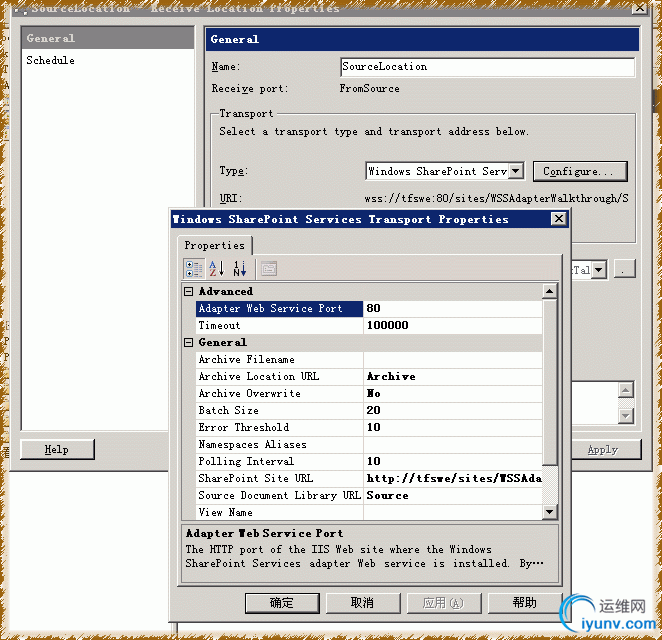This screenshot has width=662, height=640.
Task: Select the Archive Location URL property
Action: (x=369, y=377)
